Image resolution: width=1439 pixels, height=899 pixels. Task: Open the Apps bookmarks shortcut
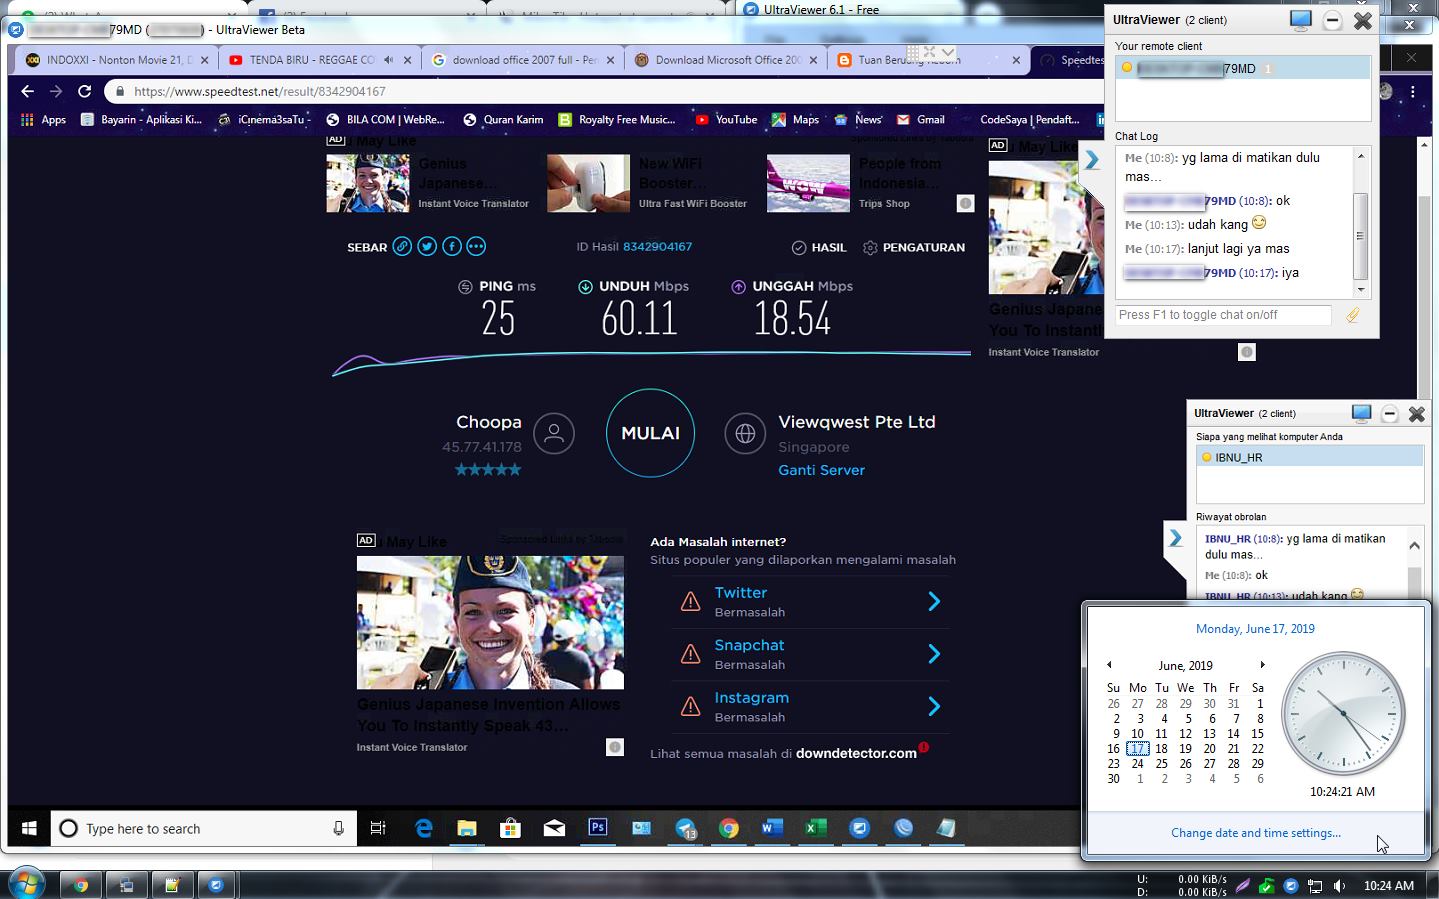[x=42, y=119]
